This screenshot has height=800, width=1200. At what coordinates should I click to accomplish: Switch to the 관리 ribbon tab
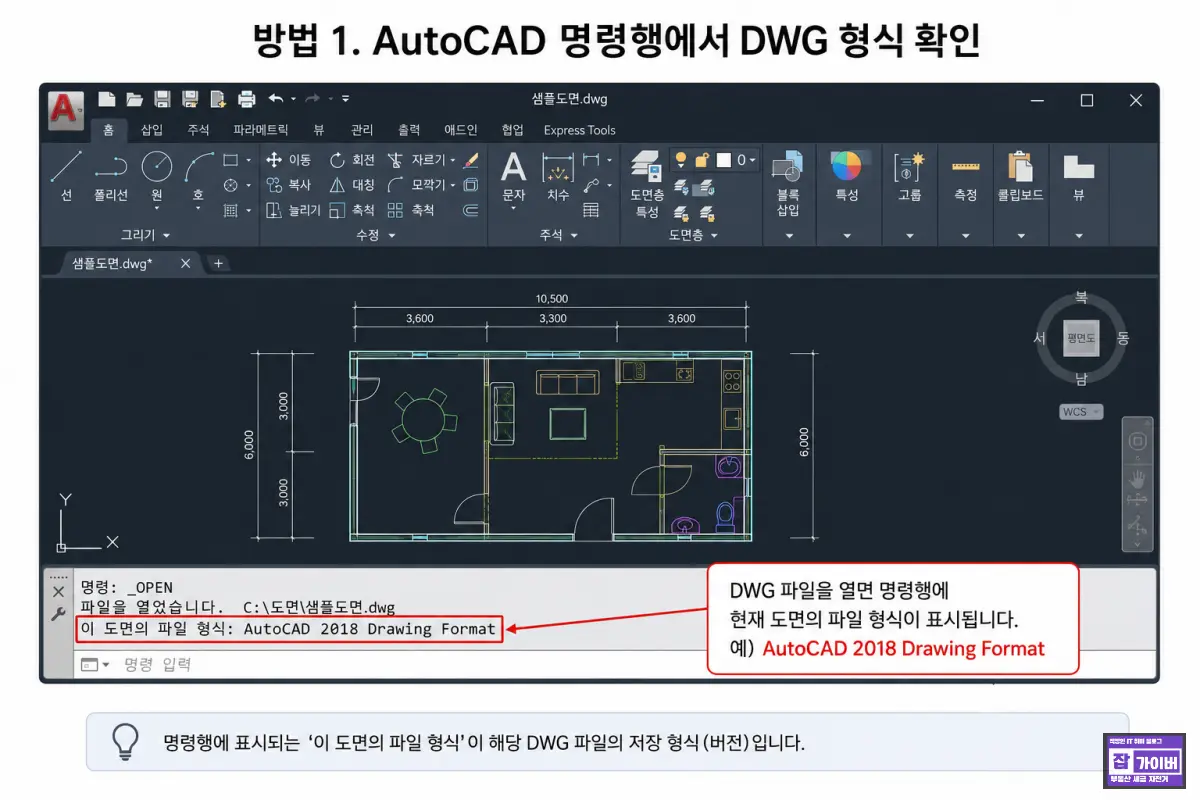tap(362, 130)
